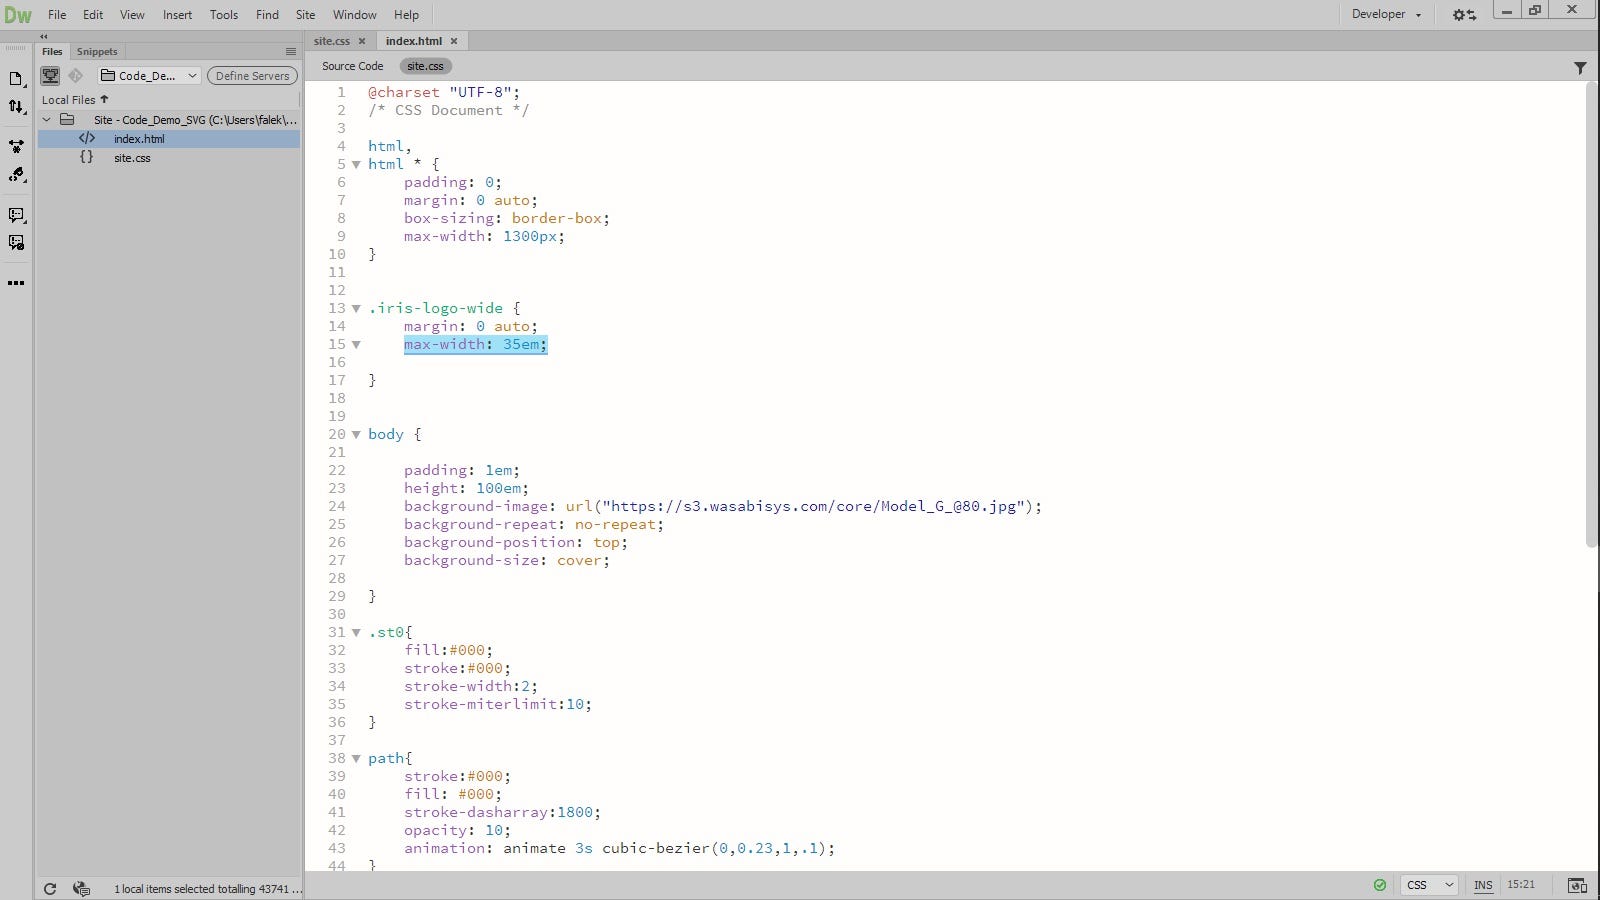Click the Remove Comment icon

tap(16, 243)
